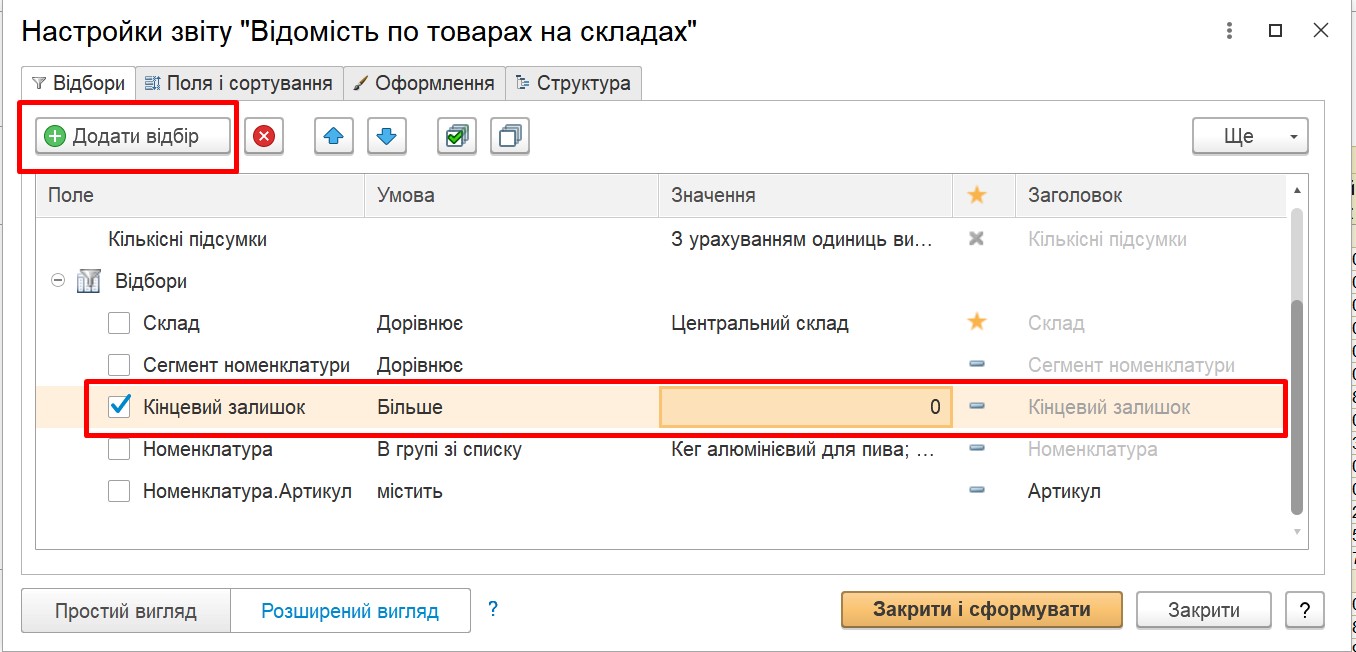Click Склад header title cell
Screen dimensions: 1356x652
tap(1056, 323)
